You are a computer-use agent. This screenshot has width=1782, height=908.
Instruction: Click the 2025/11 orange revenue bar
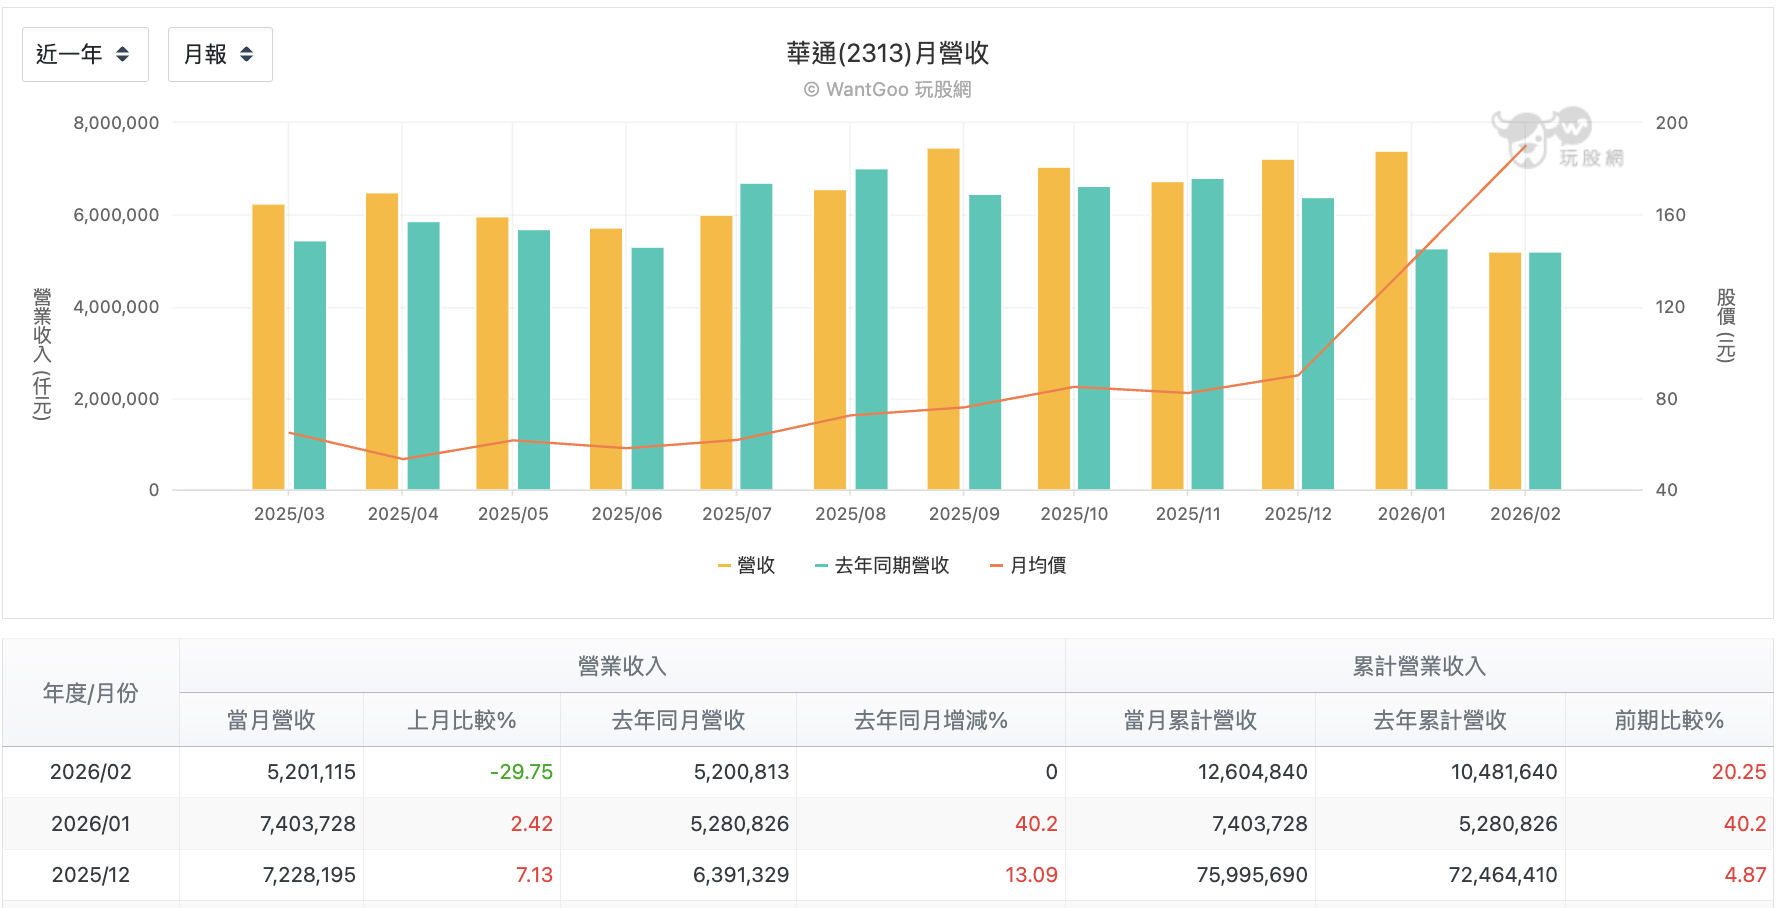click(1167, 336)
